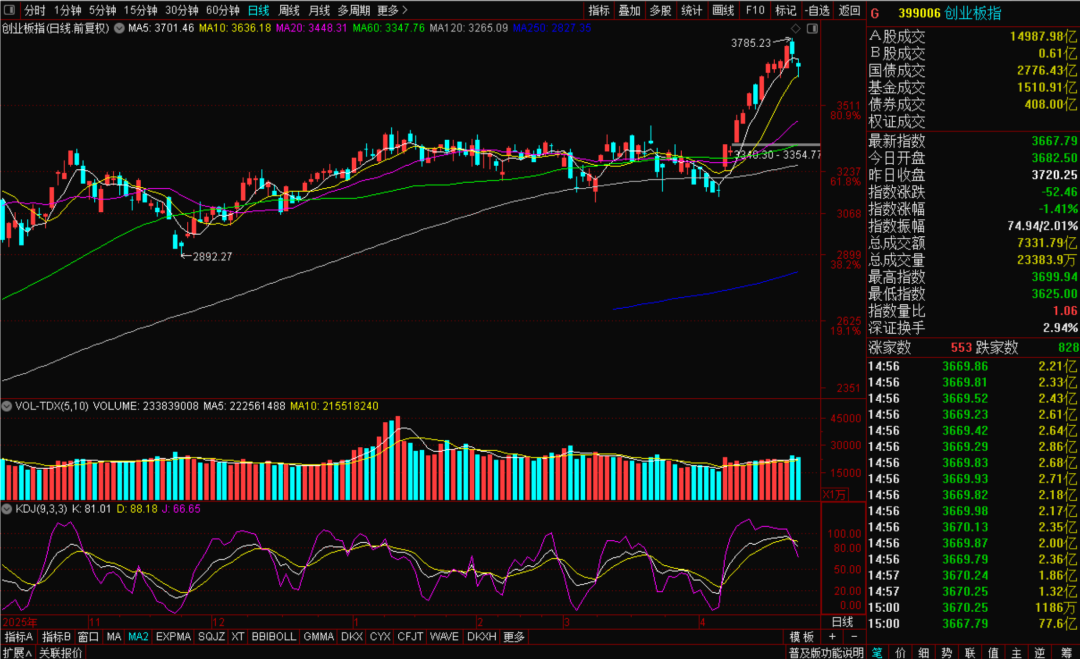Click the G badge beside code 399006

[875, 13]
